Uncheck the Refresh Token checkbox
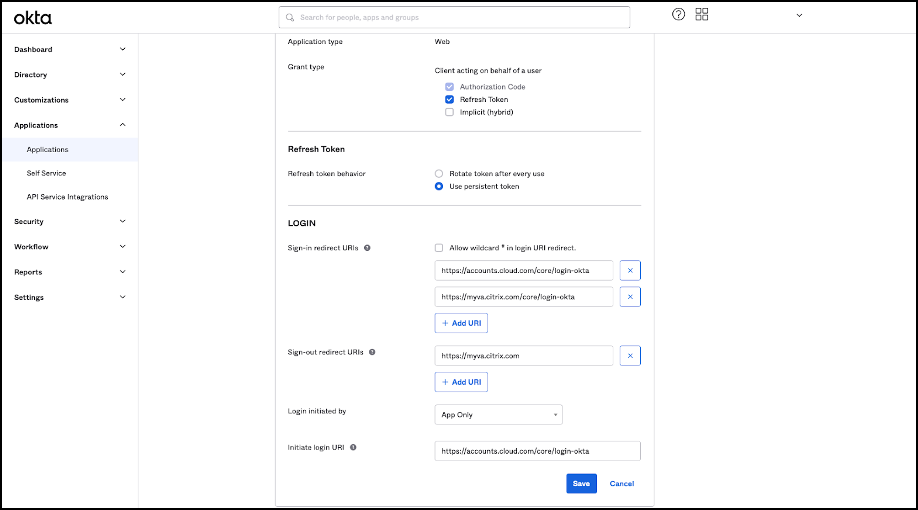The image size is (918, 510). [x=450, y=99]
